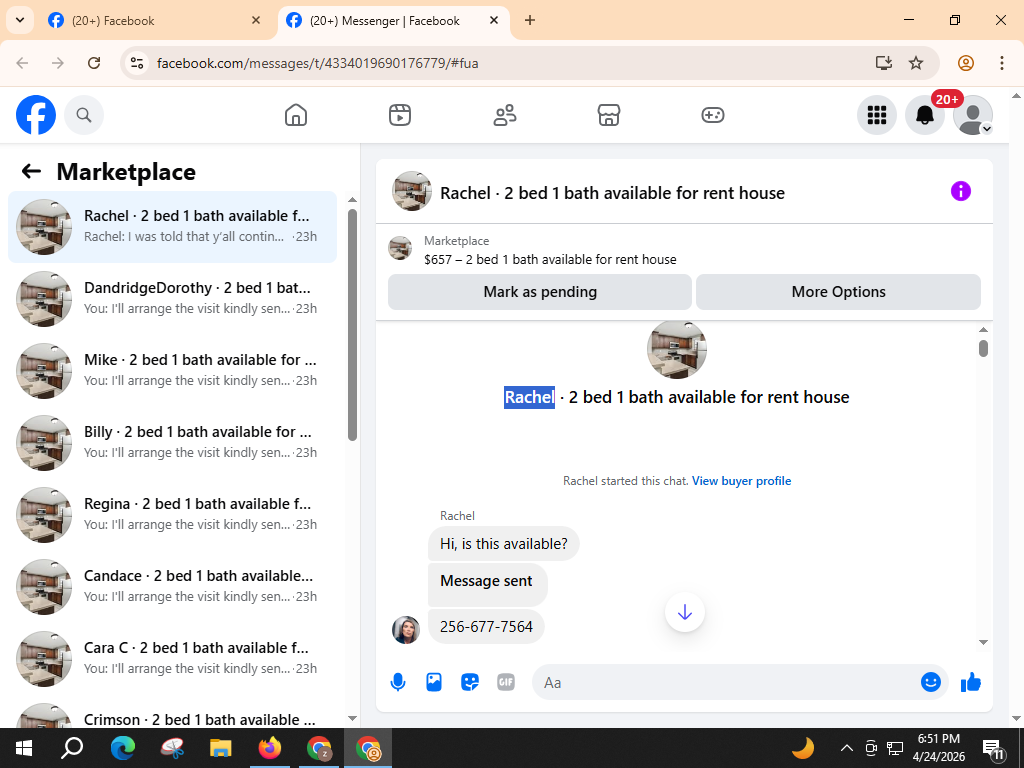
Task: Click the listing thumbnail in the chat header
Action: [x=411, y=191]
